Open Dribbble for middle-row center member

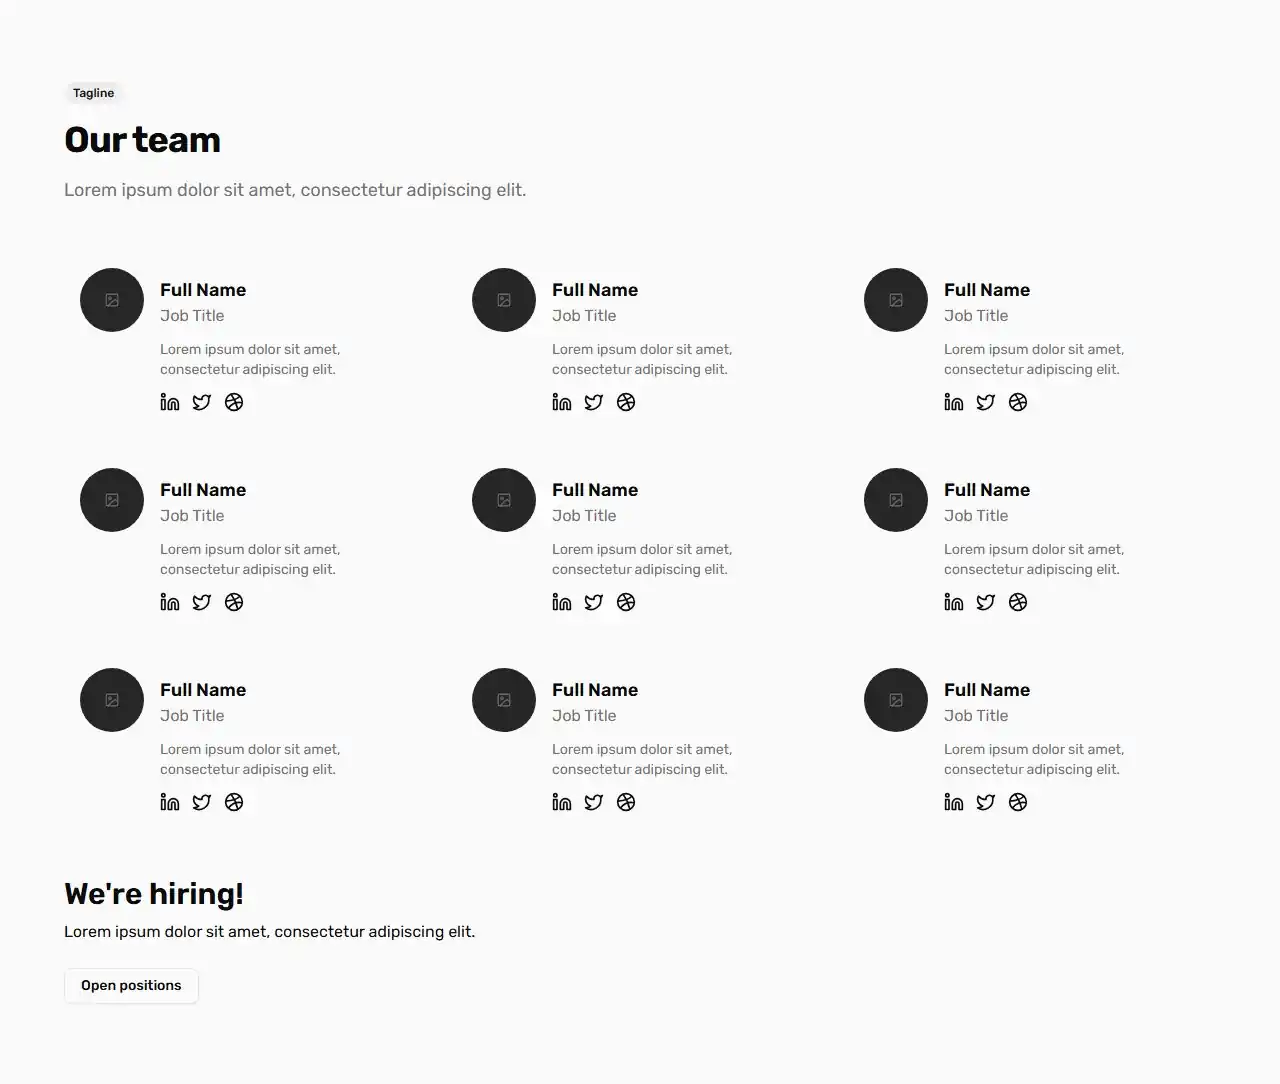[626, 602]
